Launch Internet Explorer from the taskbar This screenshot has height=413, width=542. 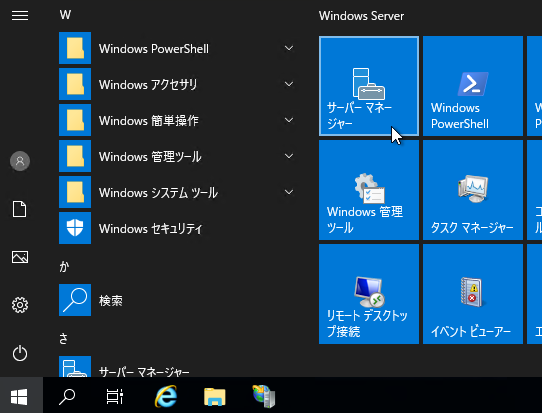pos(166,396)
